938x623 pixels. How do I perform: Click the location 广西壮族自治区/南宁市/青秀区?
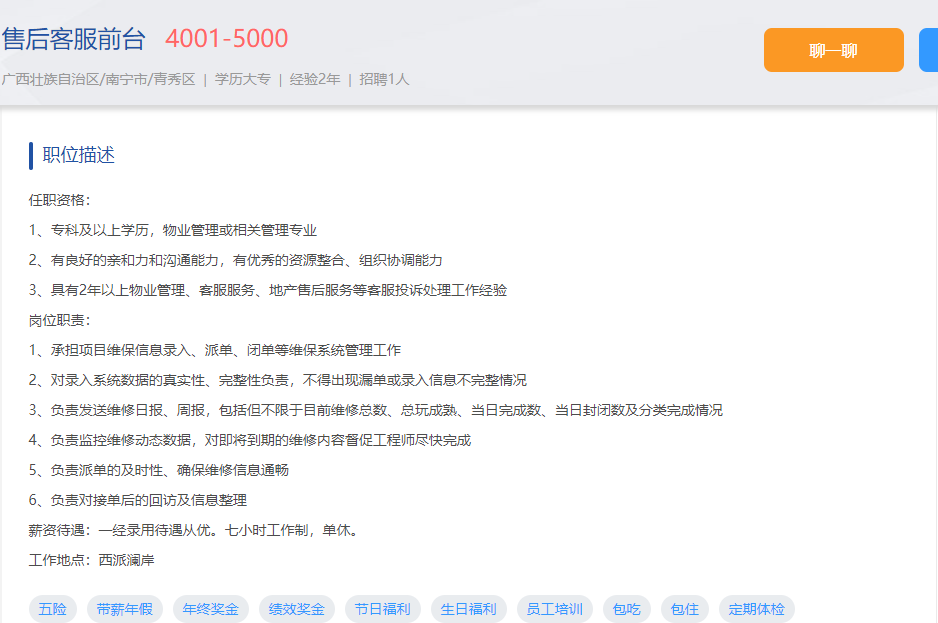coord(98,79)
